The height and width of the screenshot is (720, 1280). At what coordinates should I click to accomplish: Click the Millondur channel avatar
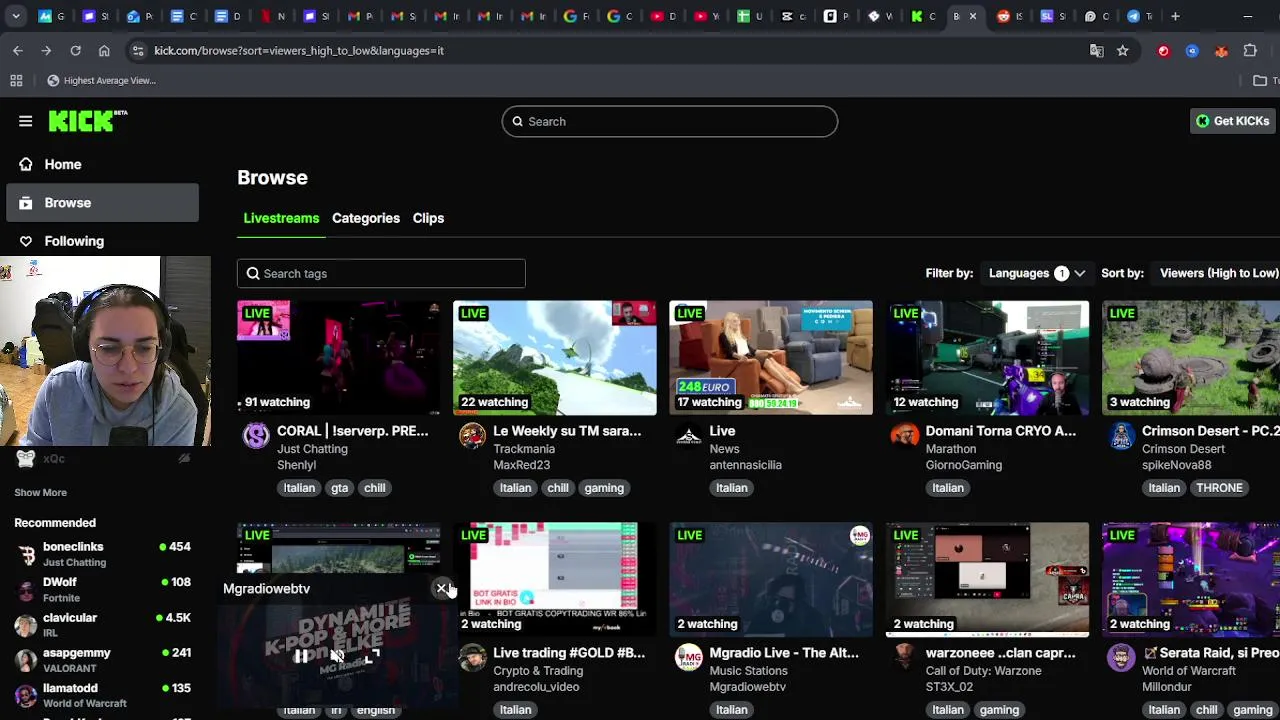(x=1121, y=657)
